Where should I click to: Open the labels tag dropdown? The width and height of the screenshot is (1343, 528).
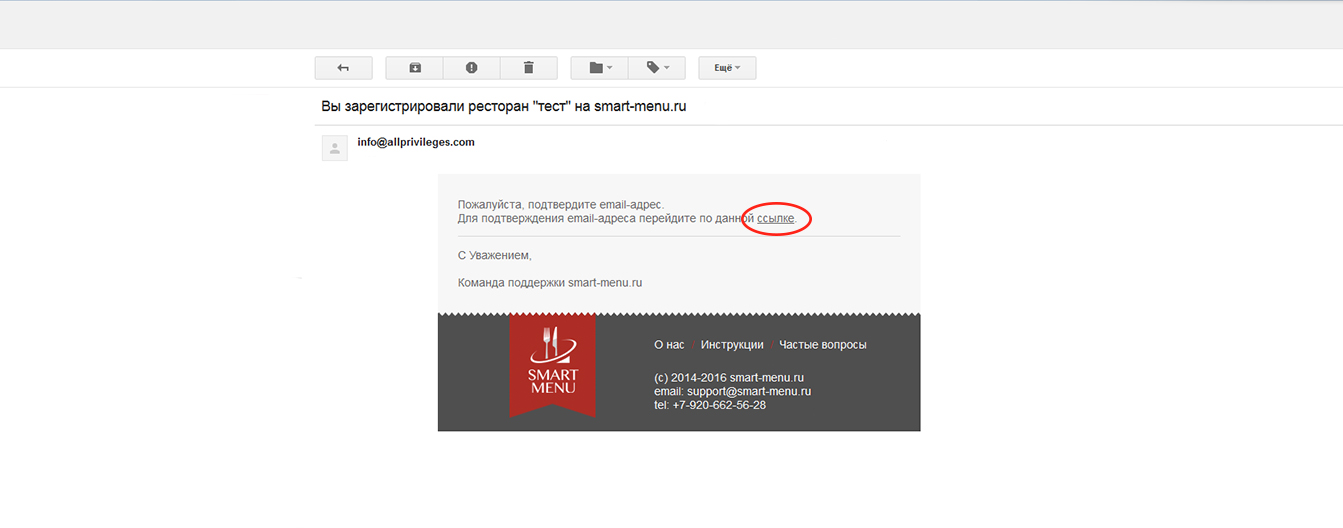pos(656,68)
